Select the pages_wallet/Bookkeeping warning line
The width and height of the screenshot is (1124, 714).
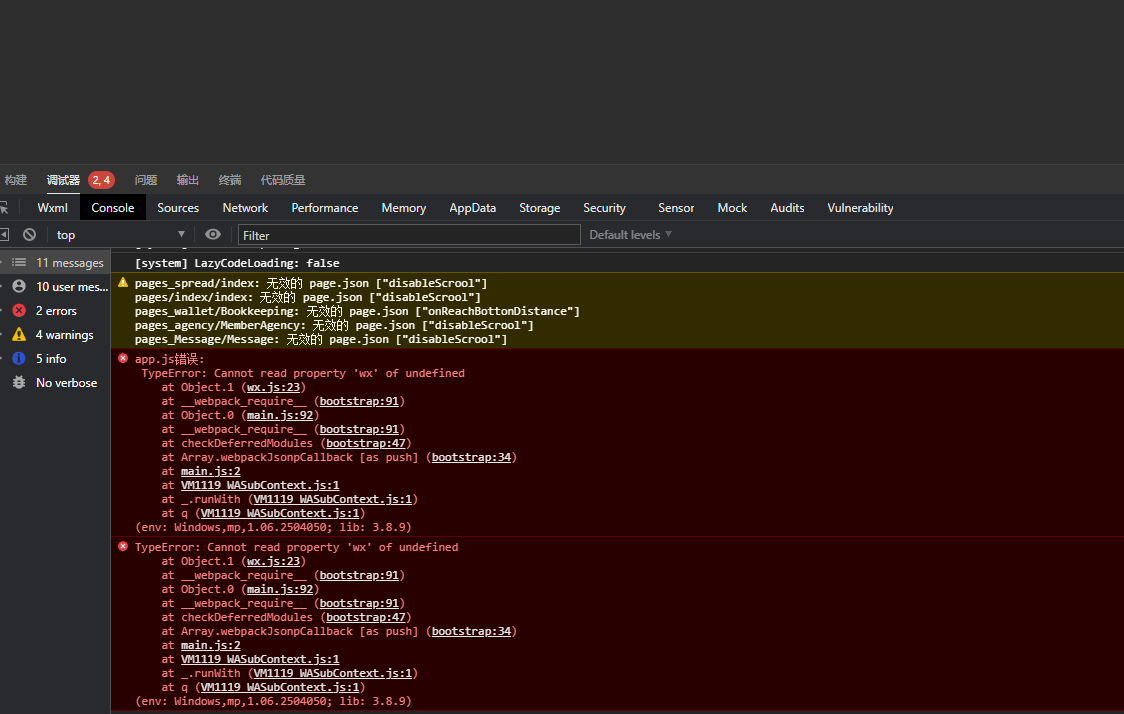pos(357,311)
